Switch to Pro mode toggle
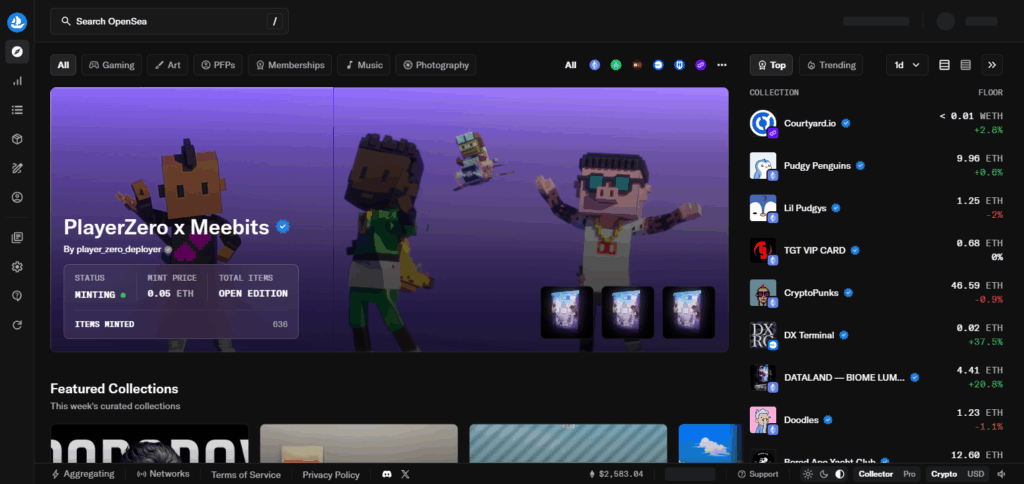This screenshot has width=1024, height=484. pos(909,474)
